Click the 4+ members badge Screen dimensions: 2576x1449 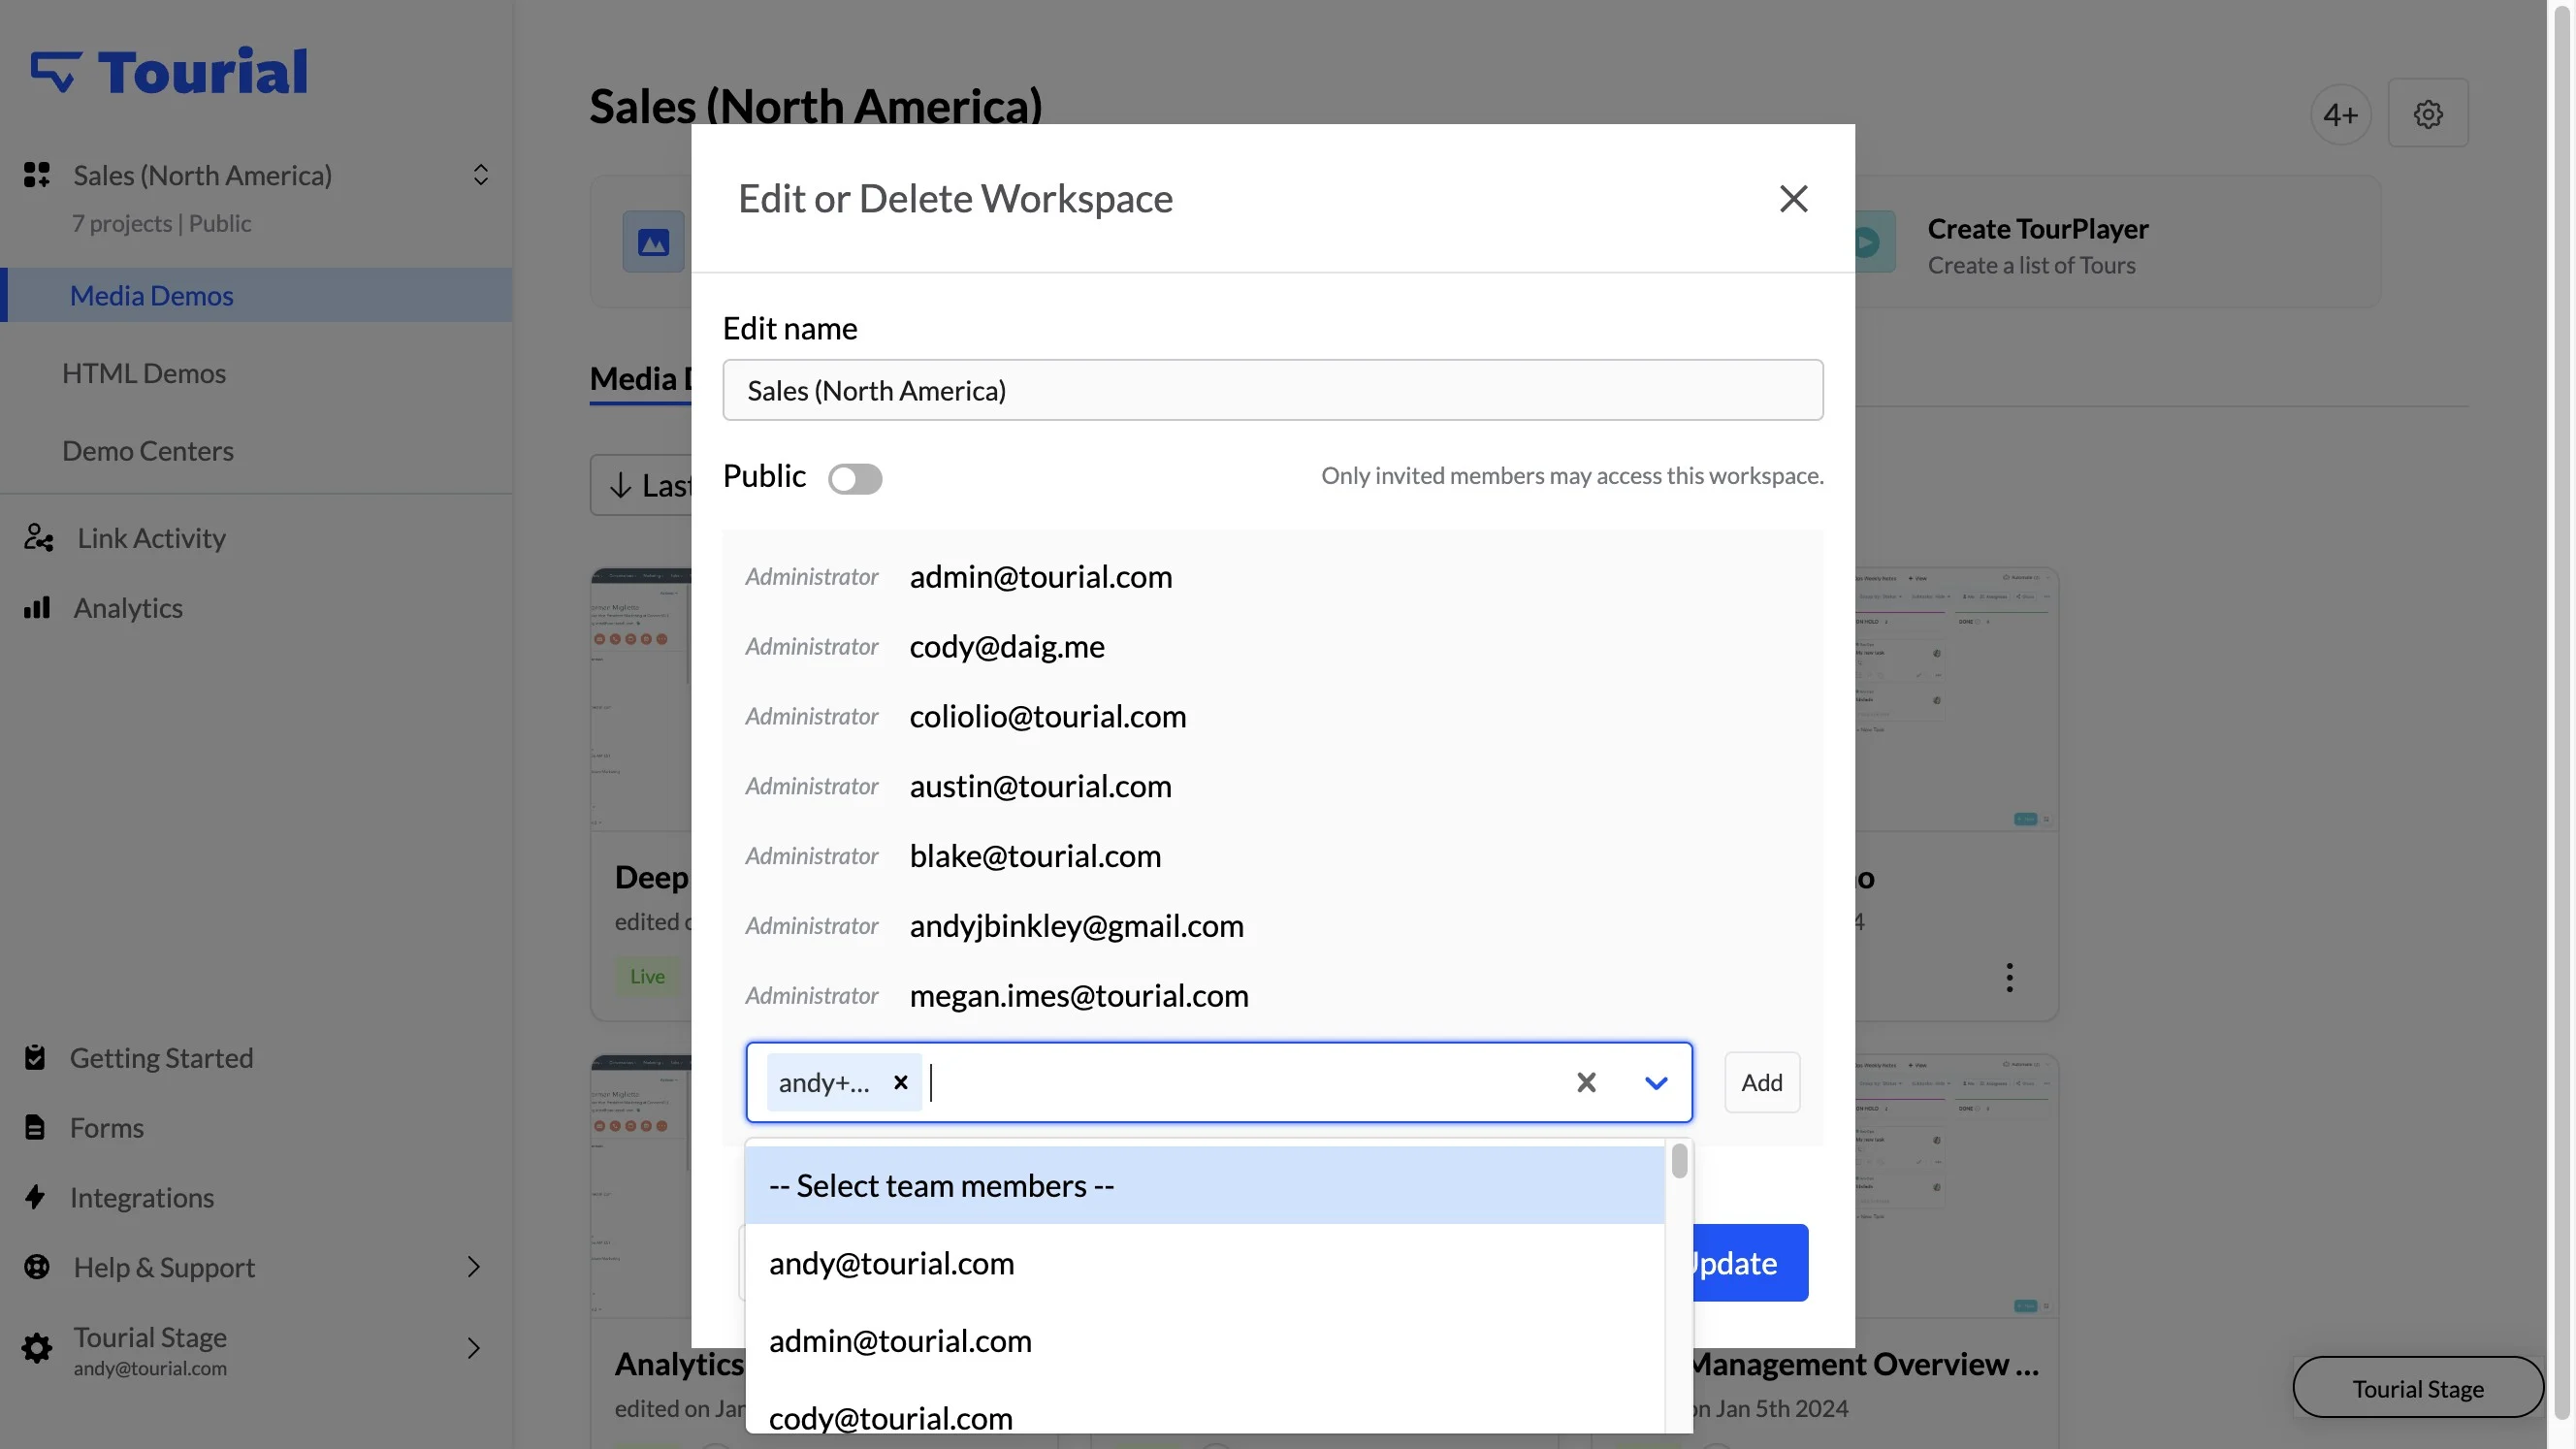[x=2340, y=114]
